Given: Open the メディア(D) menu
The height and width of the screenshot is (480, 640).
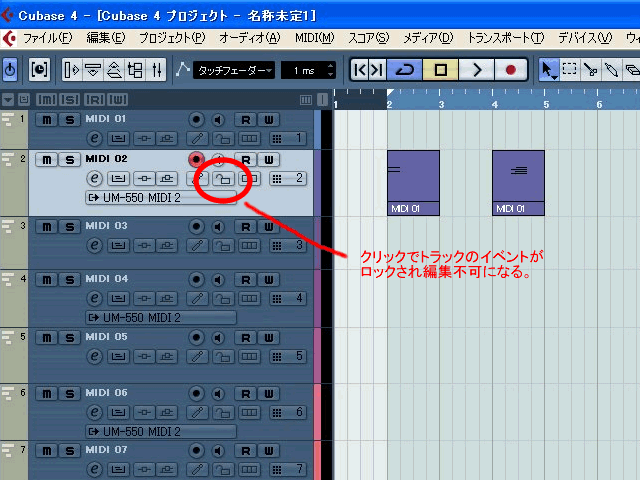Looking at the screenshot, I should click(x=428, y=38).
